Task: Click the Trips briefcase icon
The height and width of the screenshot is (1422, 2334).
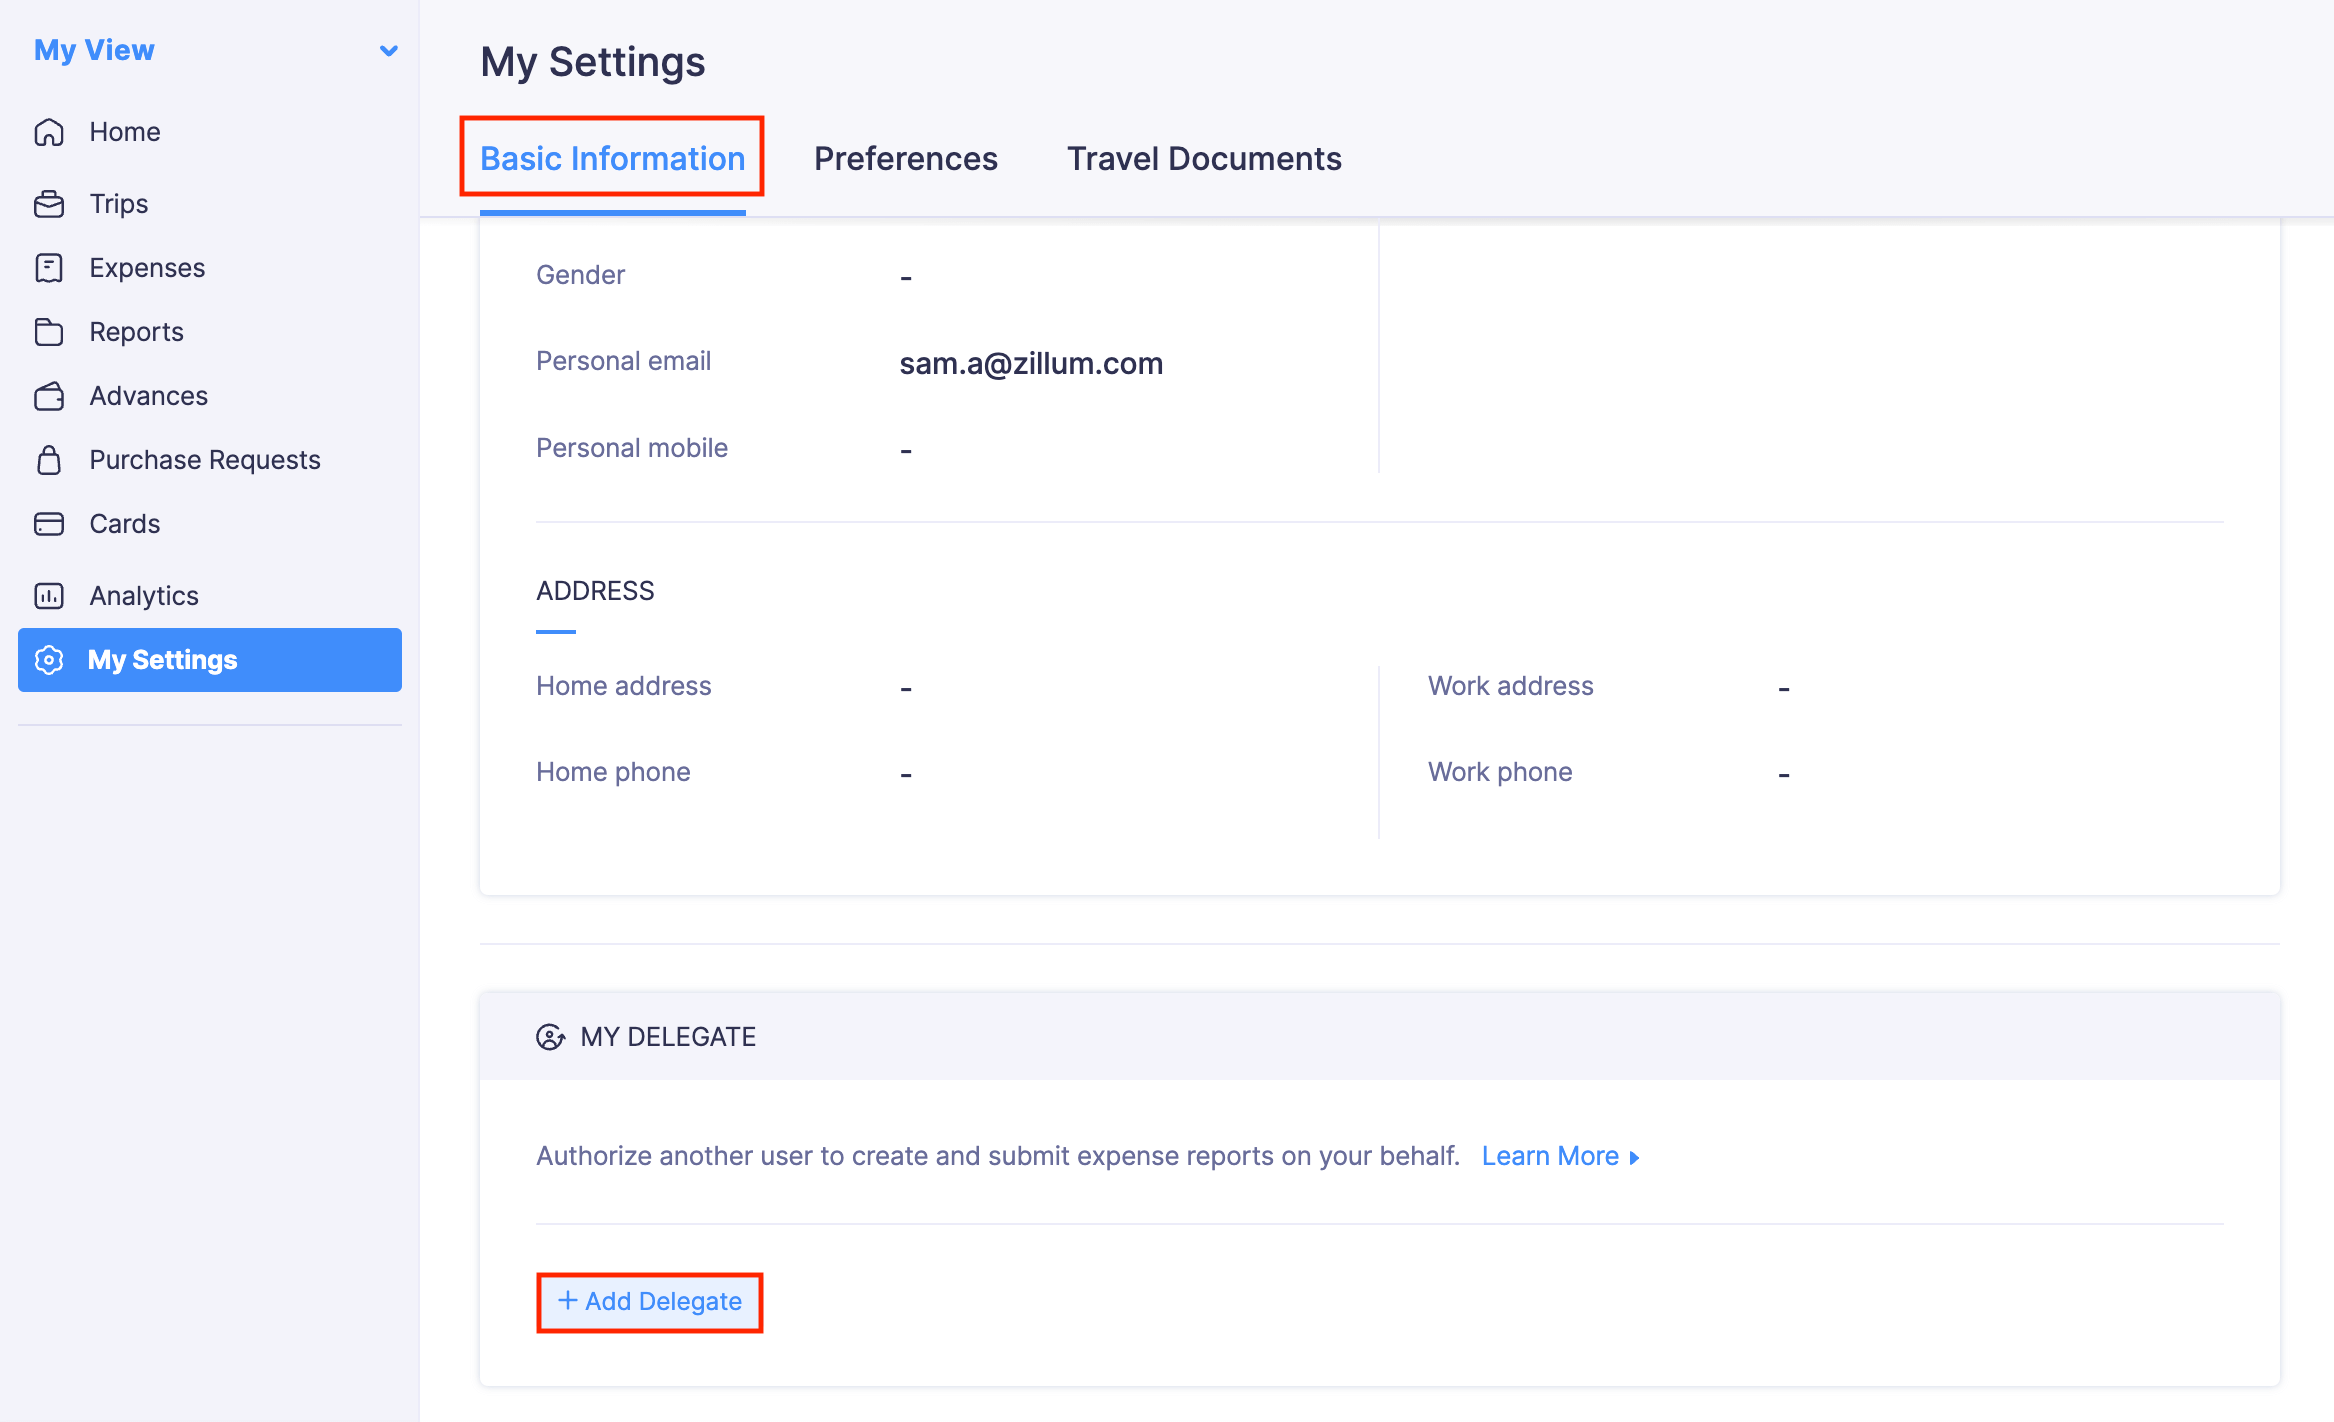Action: [49, 204]
